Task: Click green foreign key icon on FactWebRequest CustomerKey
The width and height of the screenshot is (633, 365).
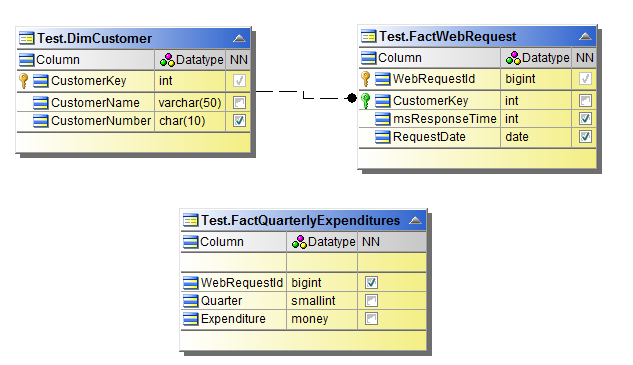Action: [366, 101]
